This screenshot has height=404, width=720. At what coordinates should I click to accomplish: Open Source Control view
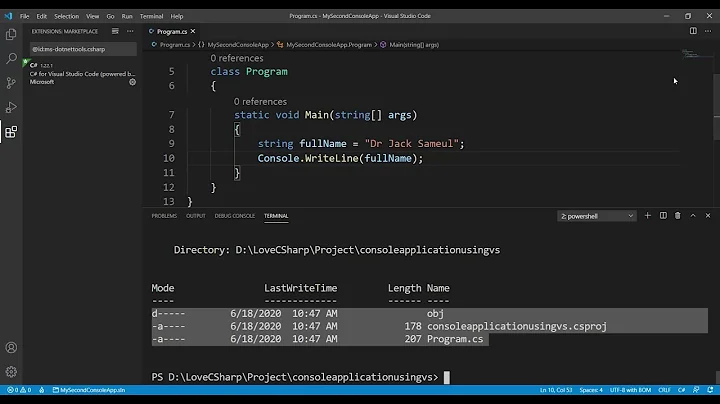tap(11, 83)
